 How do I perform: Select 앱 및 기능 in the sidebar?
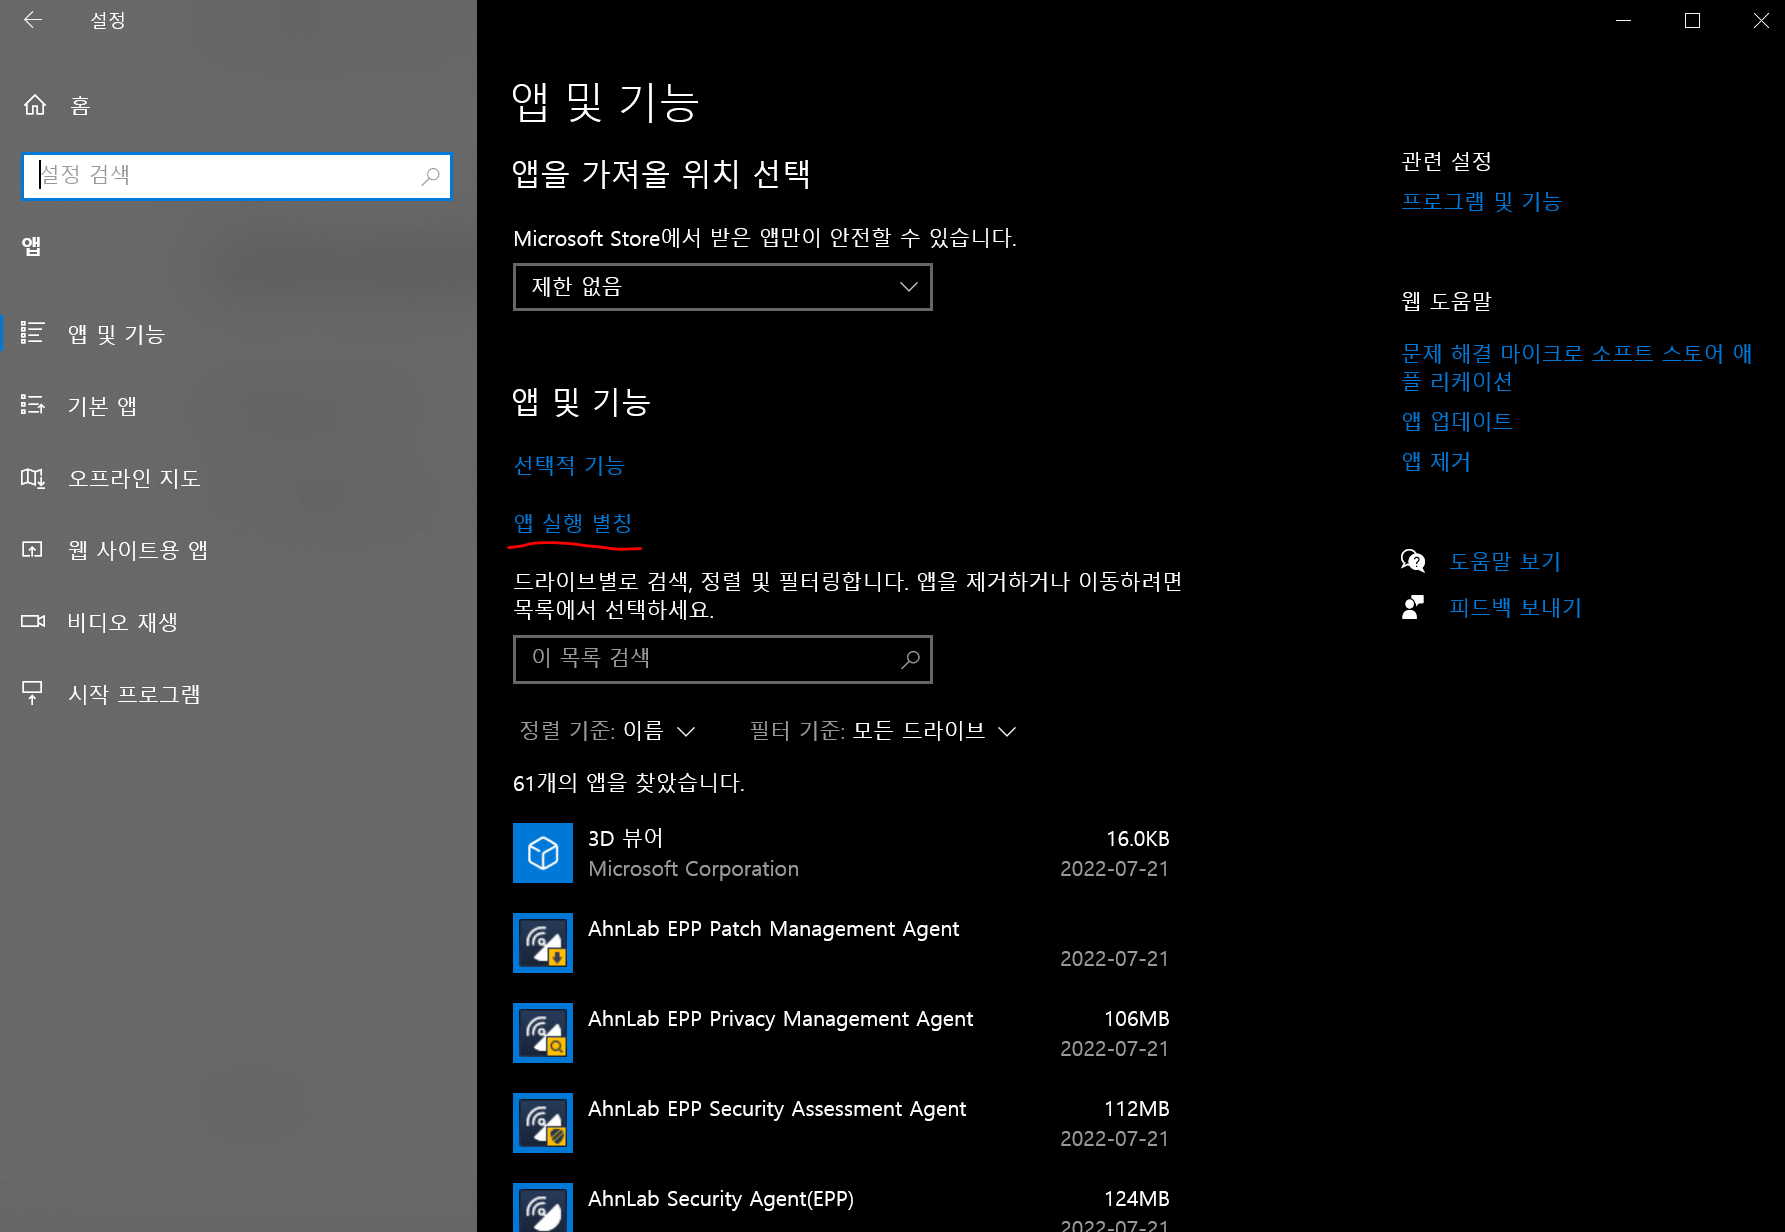(x=116, y=334)
